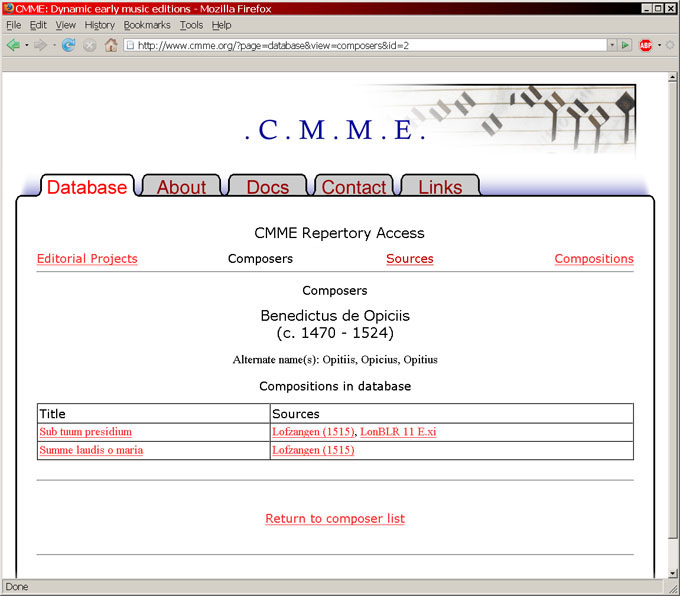The height and width of the screenshot is (596, 680).
Task: Click the vertical scrollbar thumb
Action: coord(672,311)
